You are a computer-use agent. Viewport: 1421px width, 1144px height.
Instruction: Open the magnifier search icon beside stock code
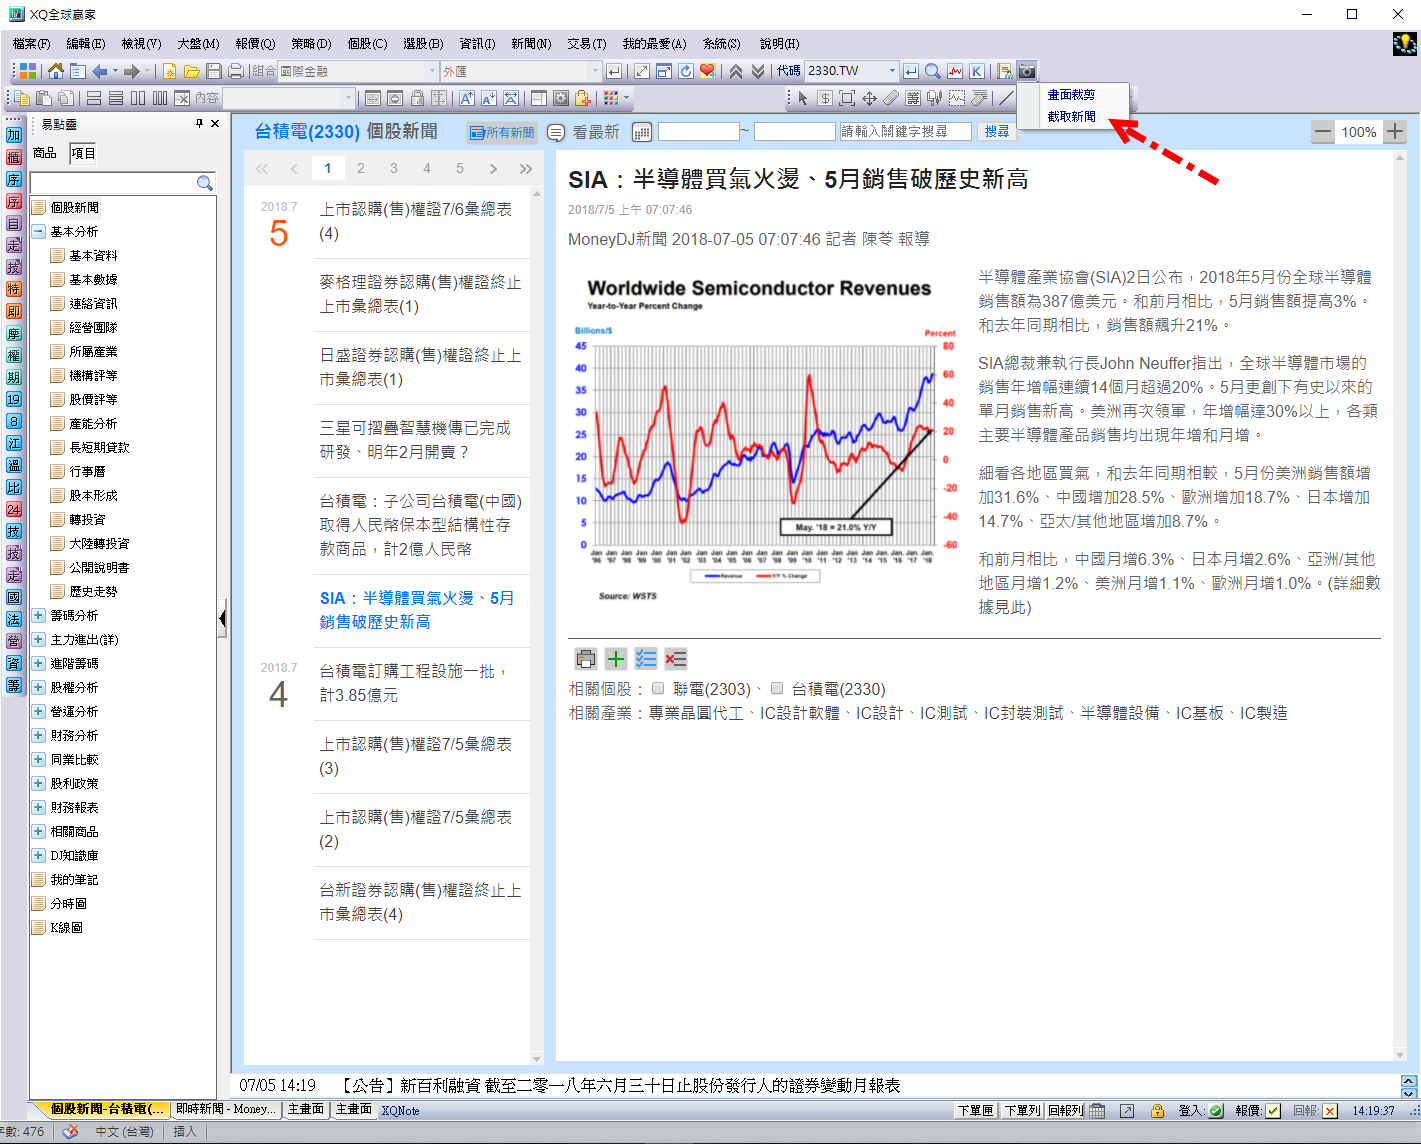coord(932,71)
